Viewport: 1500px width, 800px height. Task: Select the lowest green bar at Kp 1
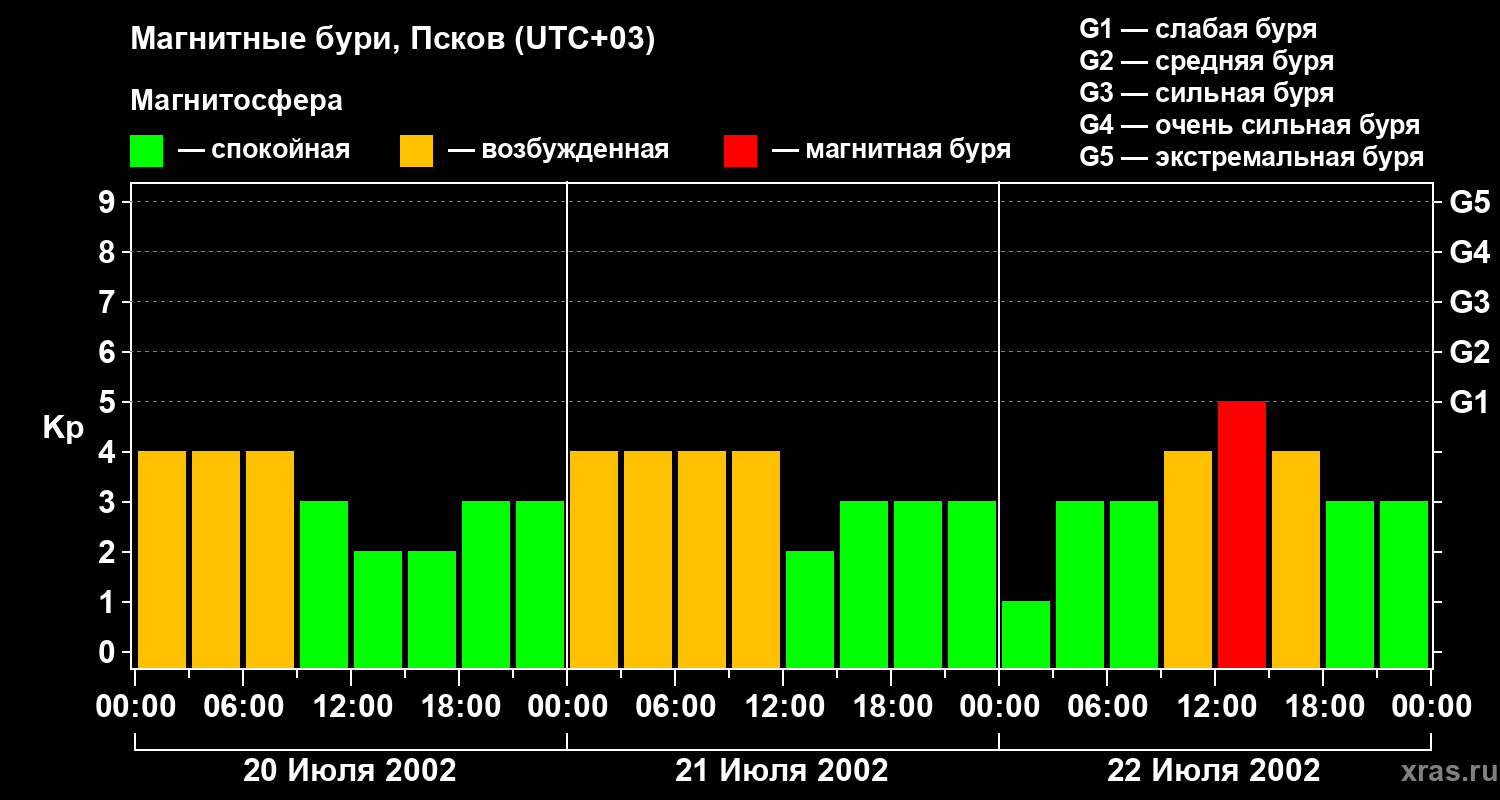[1026, 634]
